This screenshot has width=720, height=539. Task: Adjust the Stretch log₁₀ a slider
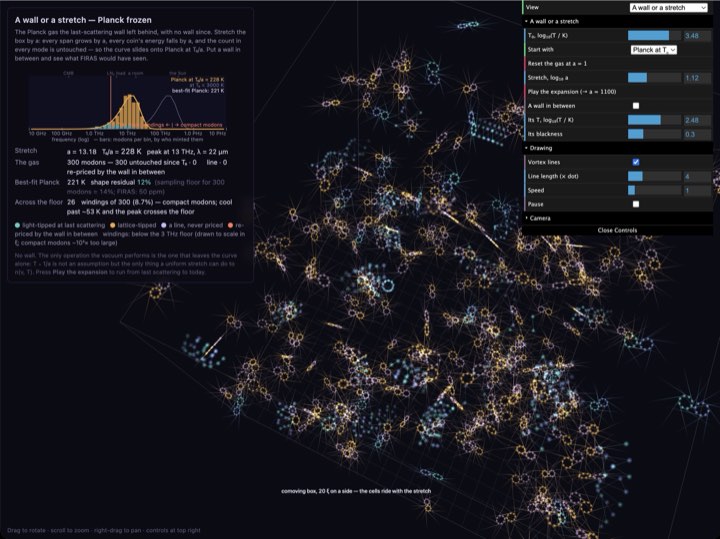tap(654, 78)
